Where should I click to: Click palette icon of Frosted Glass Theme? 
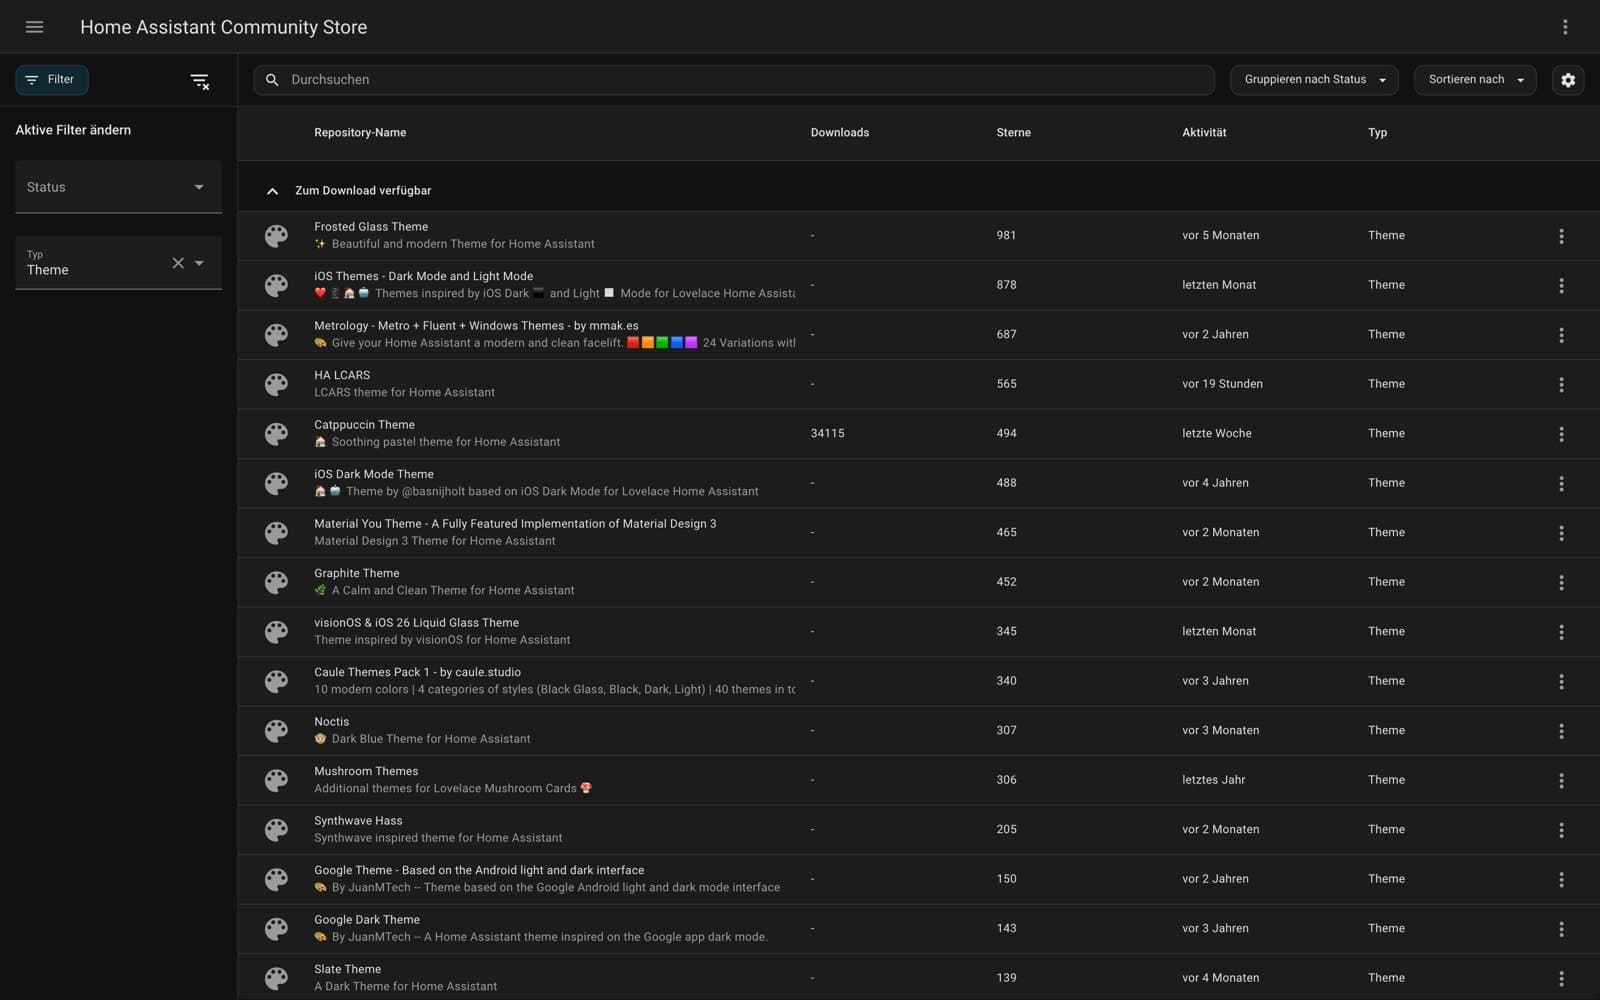tap(276, 236)
